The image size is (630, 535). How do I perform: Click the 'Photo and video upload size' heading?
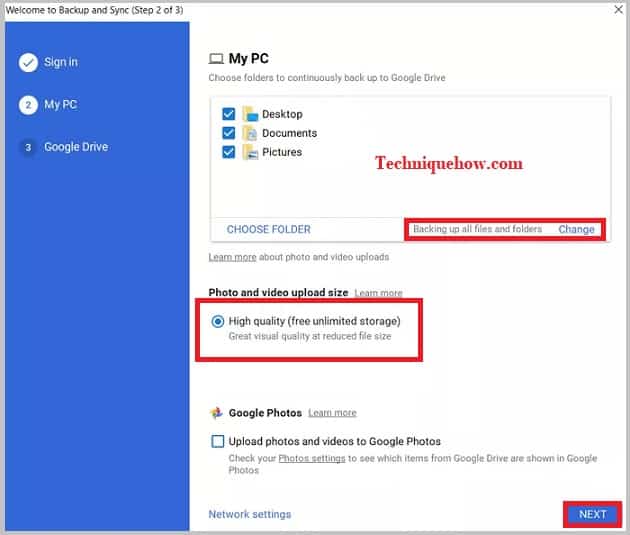(x=278, y=292)
